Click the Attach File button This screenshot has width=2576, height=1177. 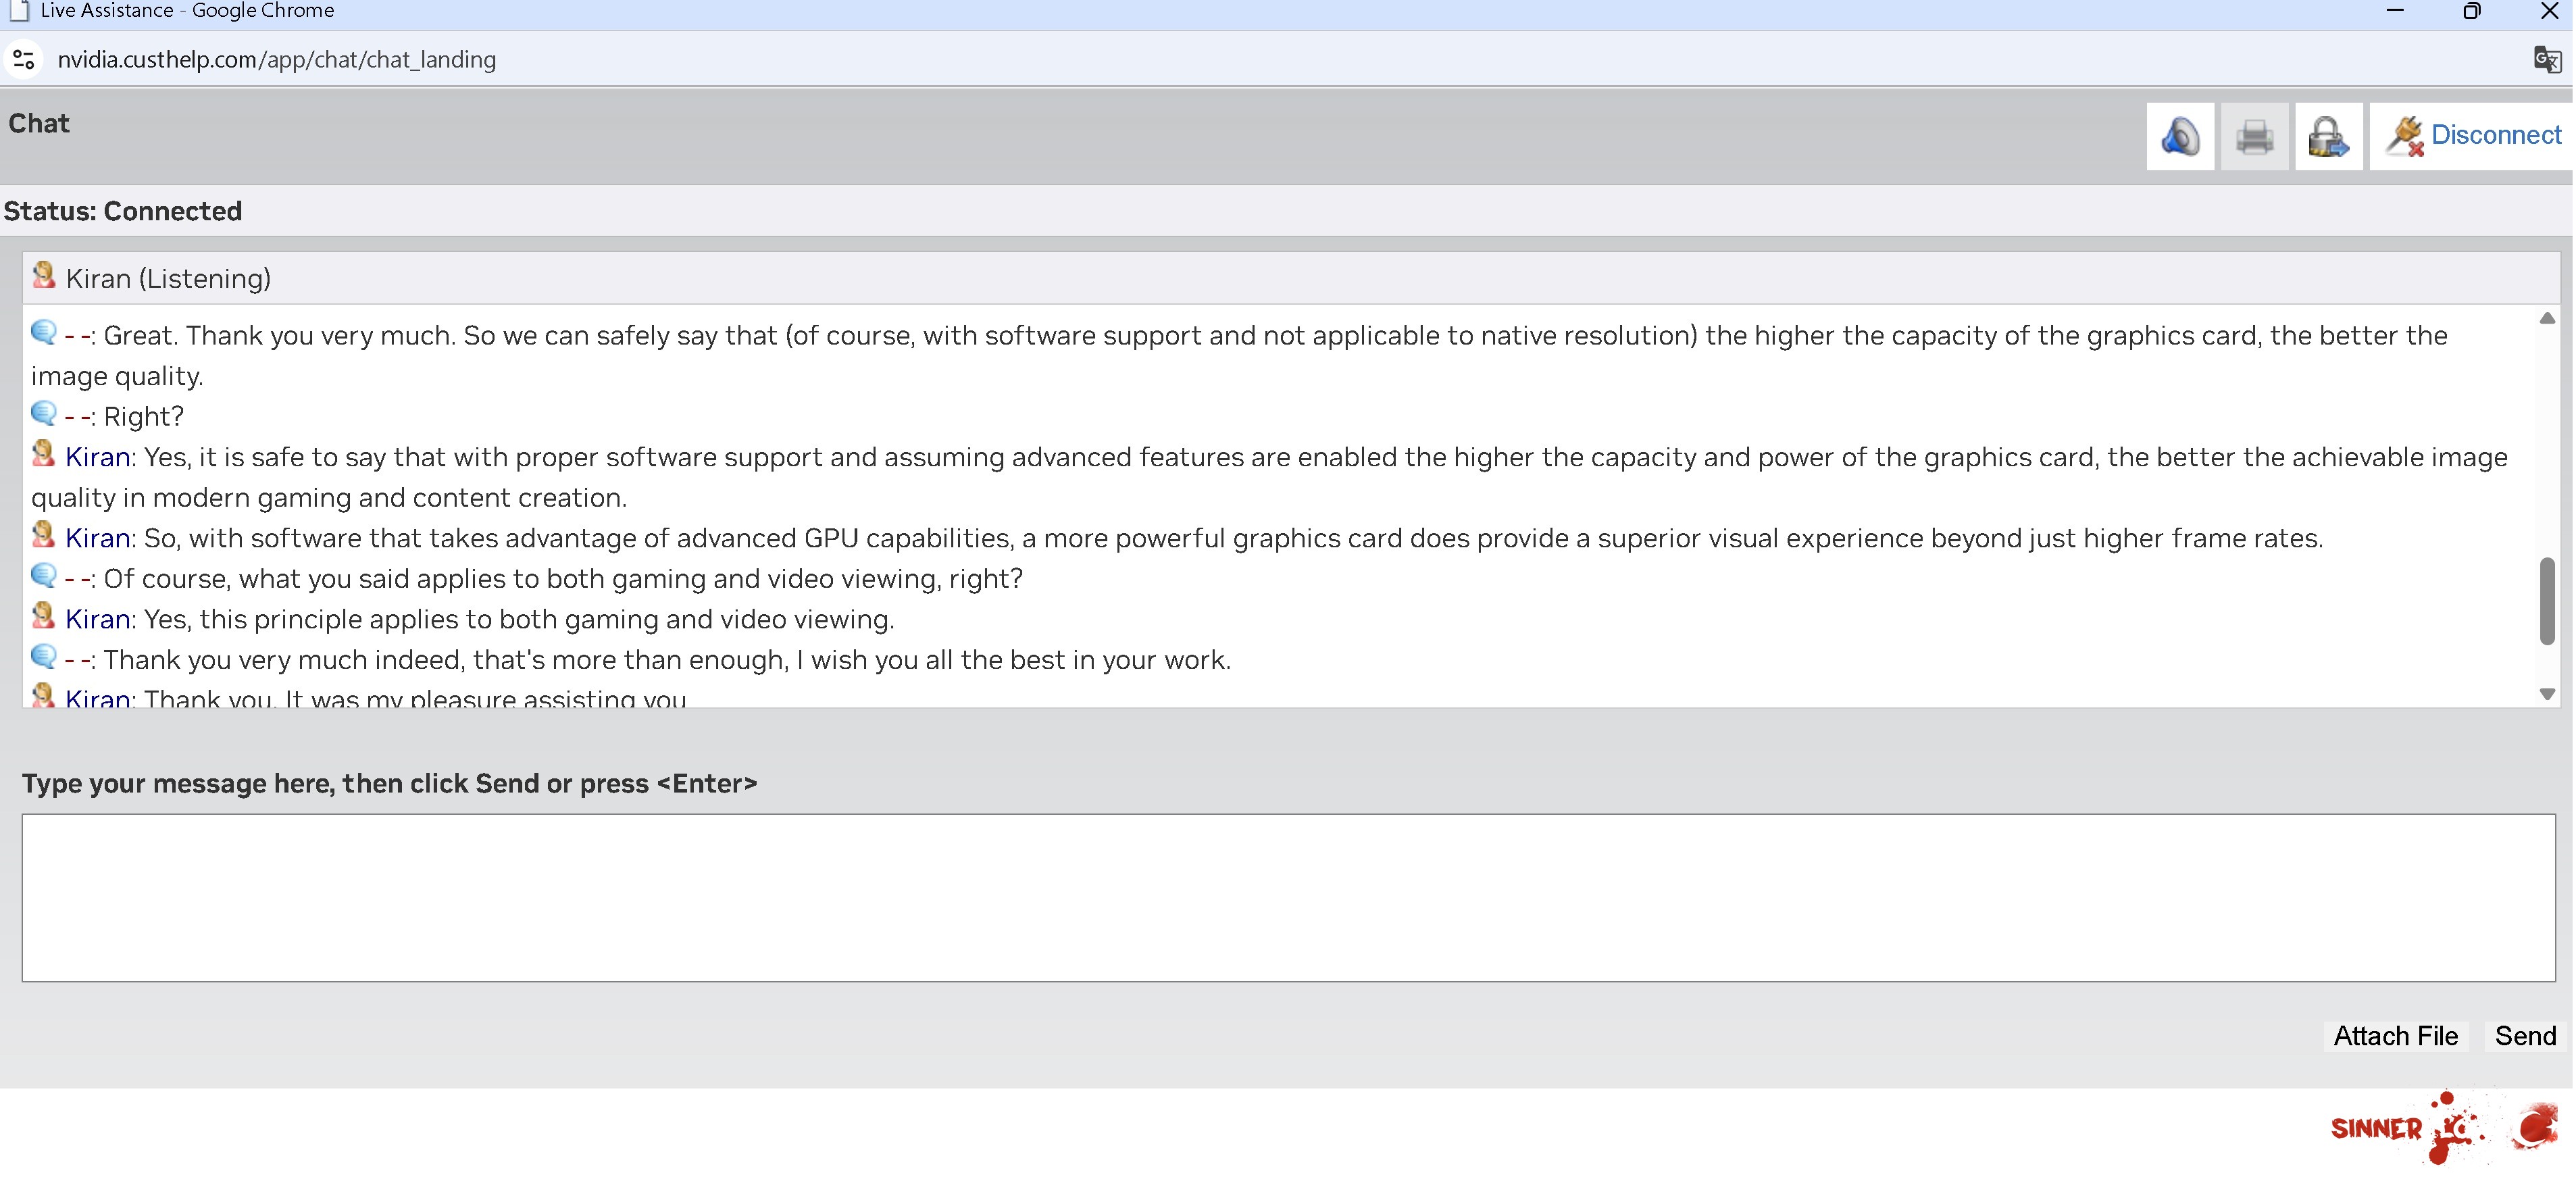(2395, 1036)
